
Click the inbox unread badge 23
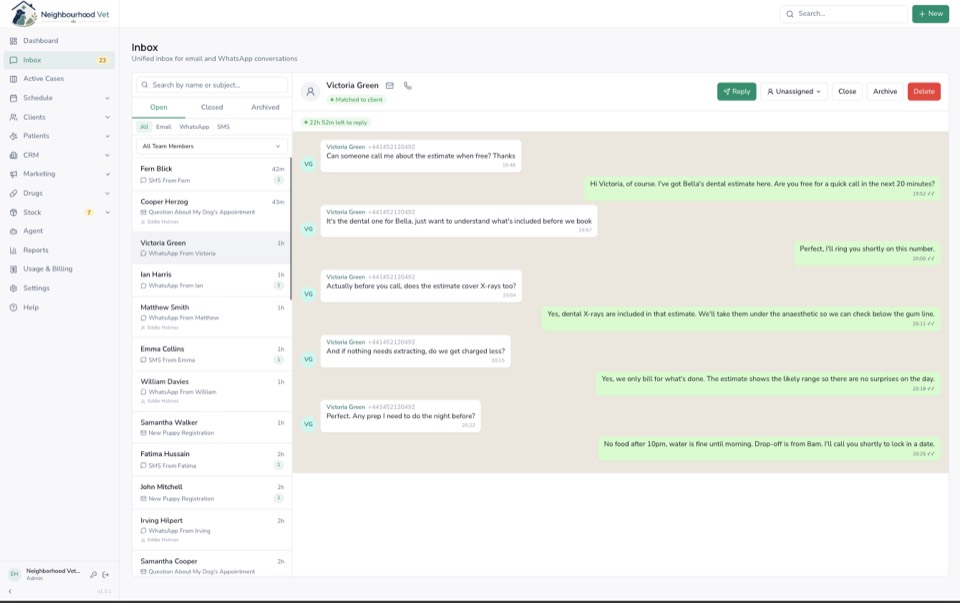(102, 60)
